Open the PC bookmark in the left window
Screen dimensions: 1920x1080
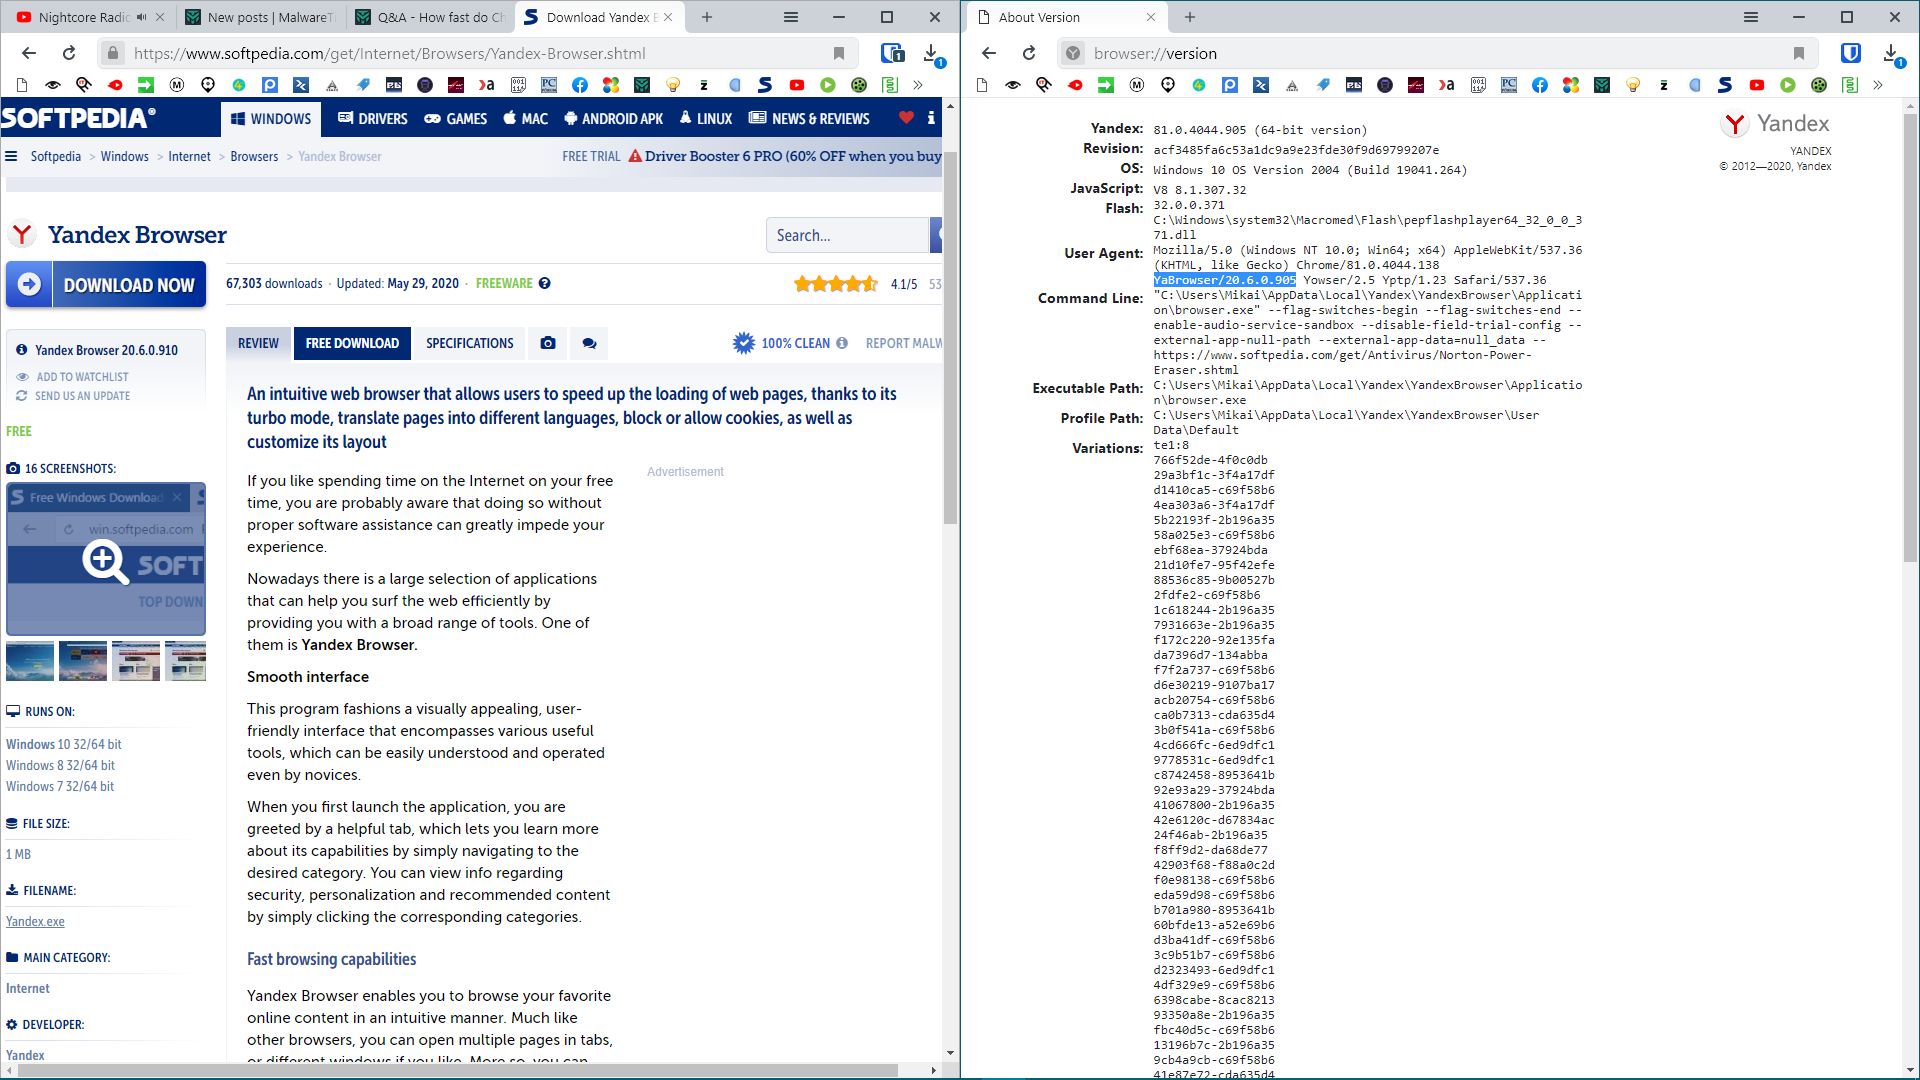[549, 85]
